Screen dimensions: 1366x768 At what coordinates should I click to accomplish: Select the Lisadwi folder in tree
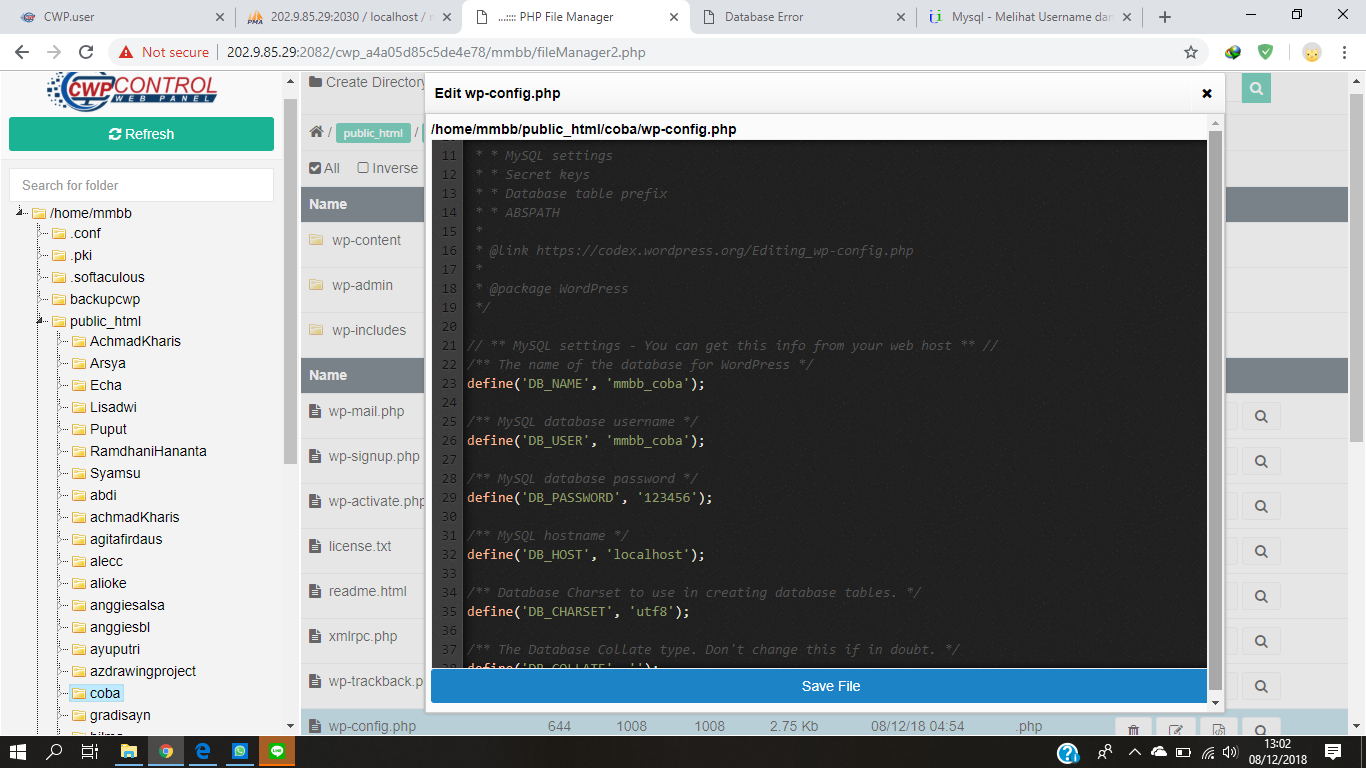click(x=113, y=407)
